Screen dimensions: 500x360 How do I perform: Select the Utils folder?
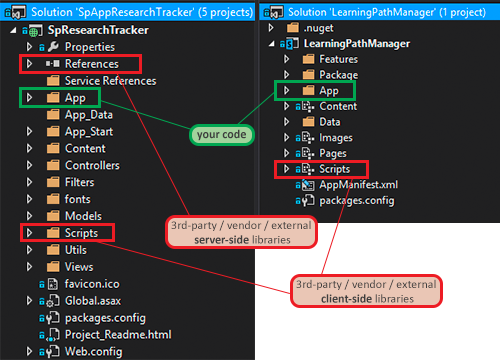(76, 250)
